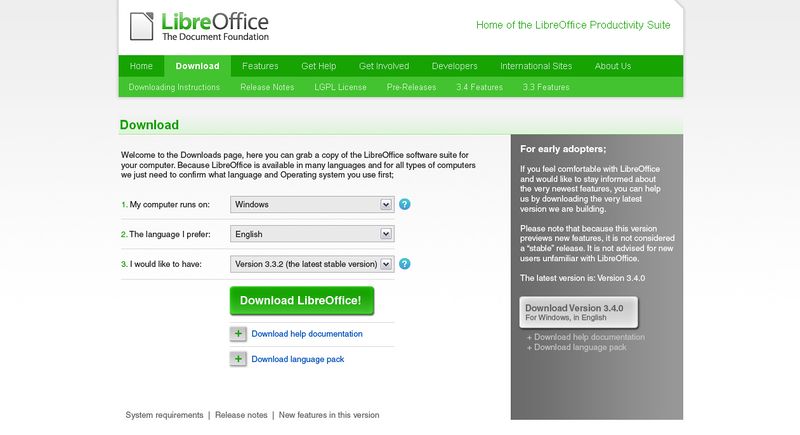Click sidebar Download language pack link
Screen dimensions: 800x435
click(x=580, y=347)
